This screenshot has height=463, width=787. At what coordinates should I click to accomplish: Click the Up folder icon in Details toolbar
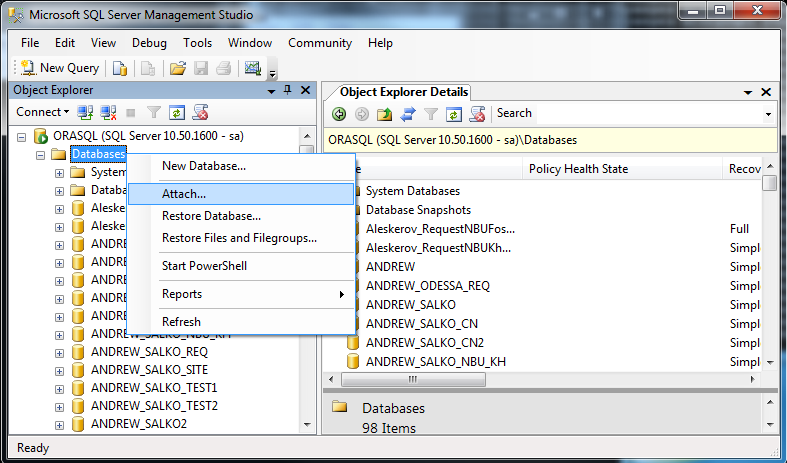[385, 113]
